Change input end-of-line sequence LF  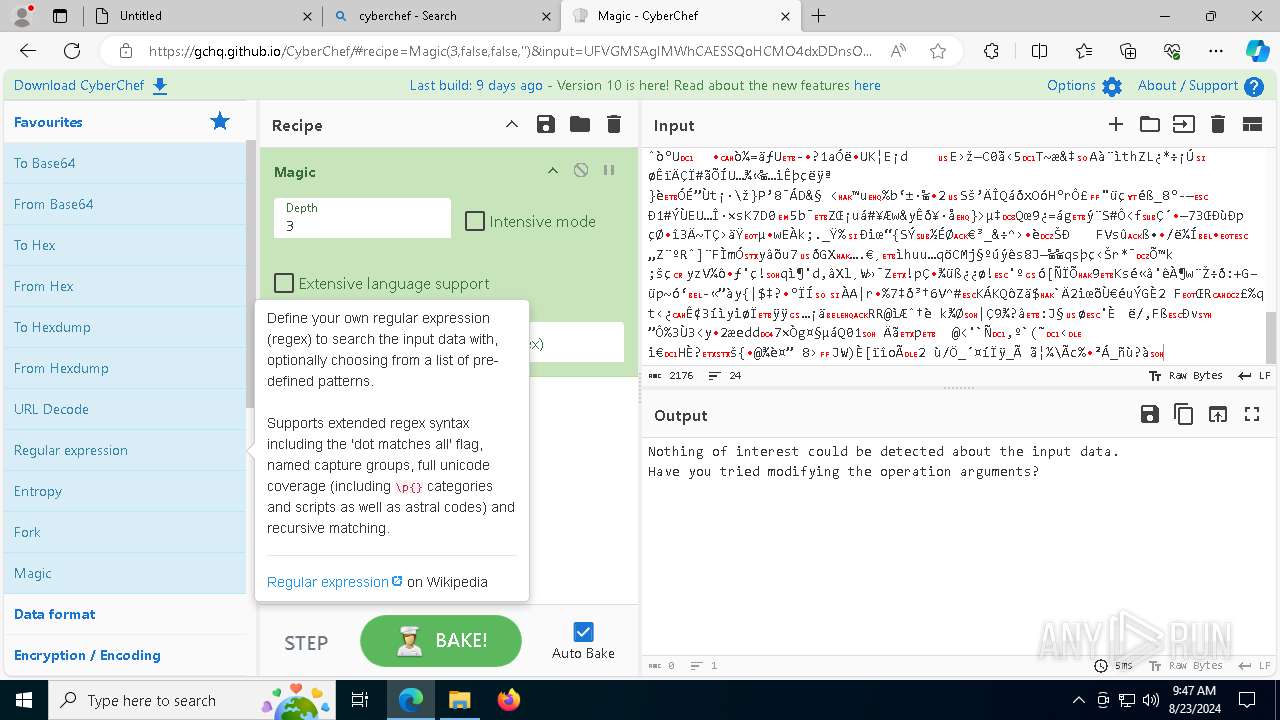click(1254, 376)
